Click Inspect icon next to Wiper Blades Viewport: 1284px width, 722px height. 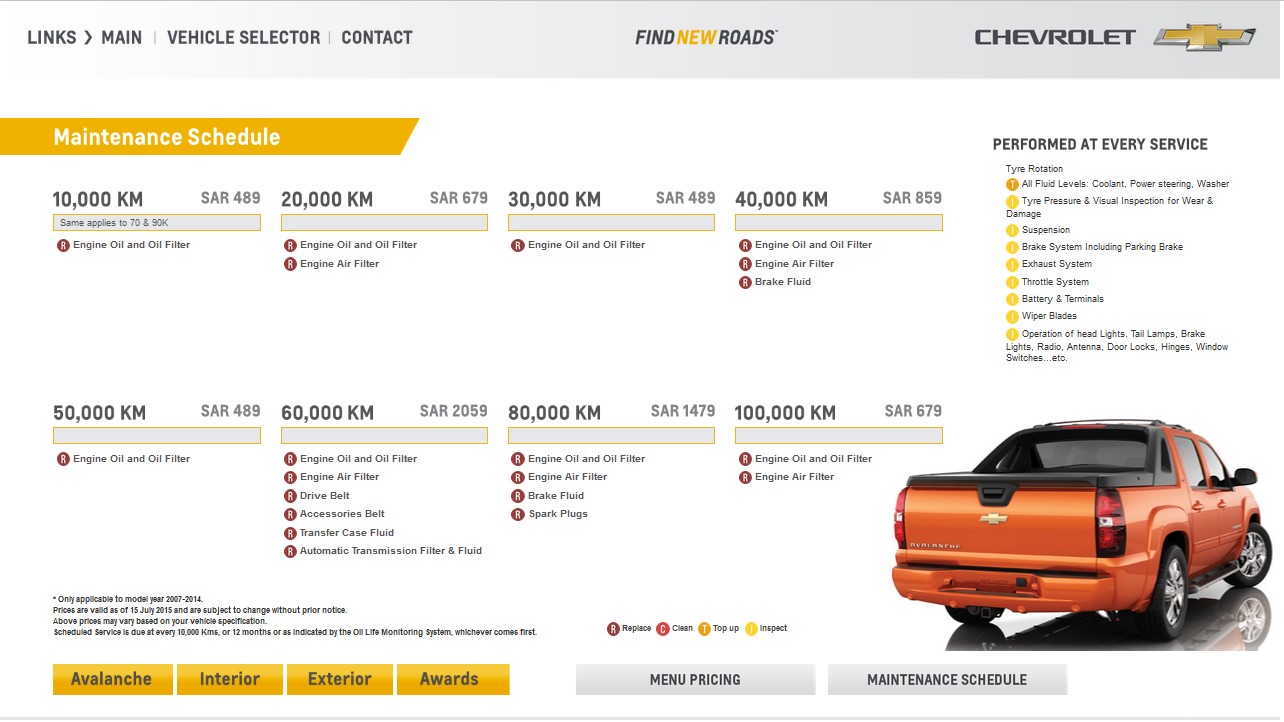pos(1012,317)
